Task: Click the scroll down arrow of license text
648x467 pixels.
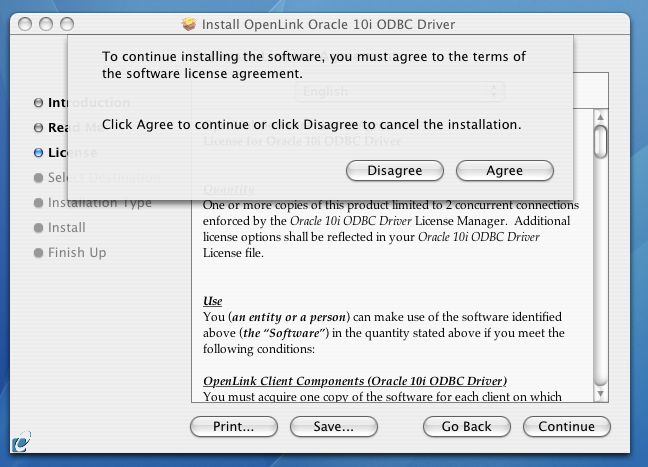Action: pos(600,394)
